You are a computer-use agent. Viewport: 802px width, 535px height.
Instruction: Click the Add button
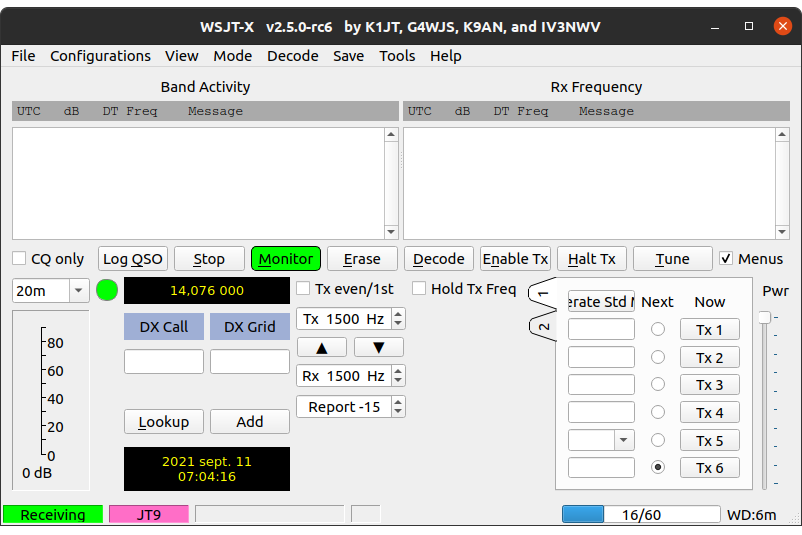pyautogui.click(x=250, y=421)
